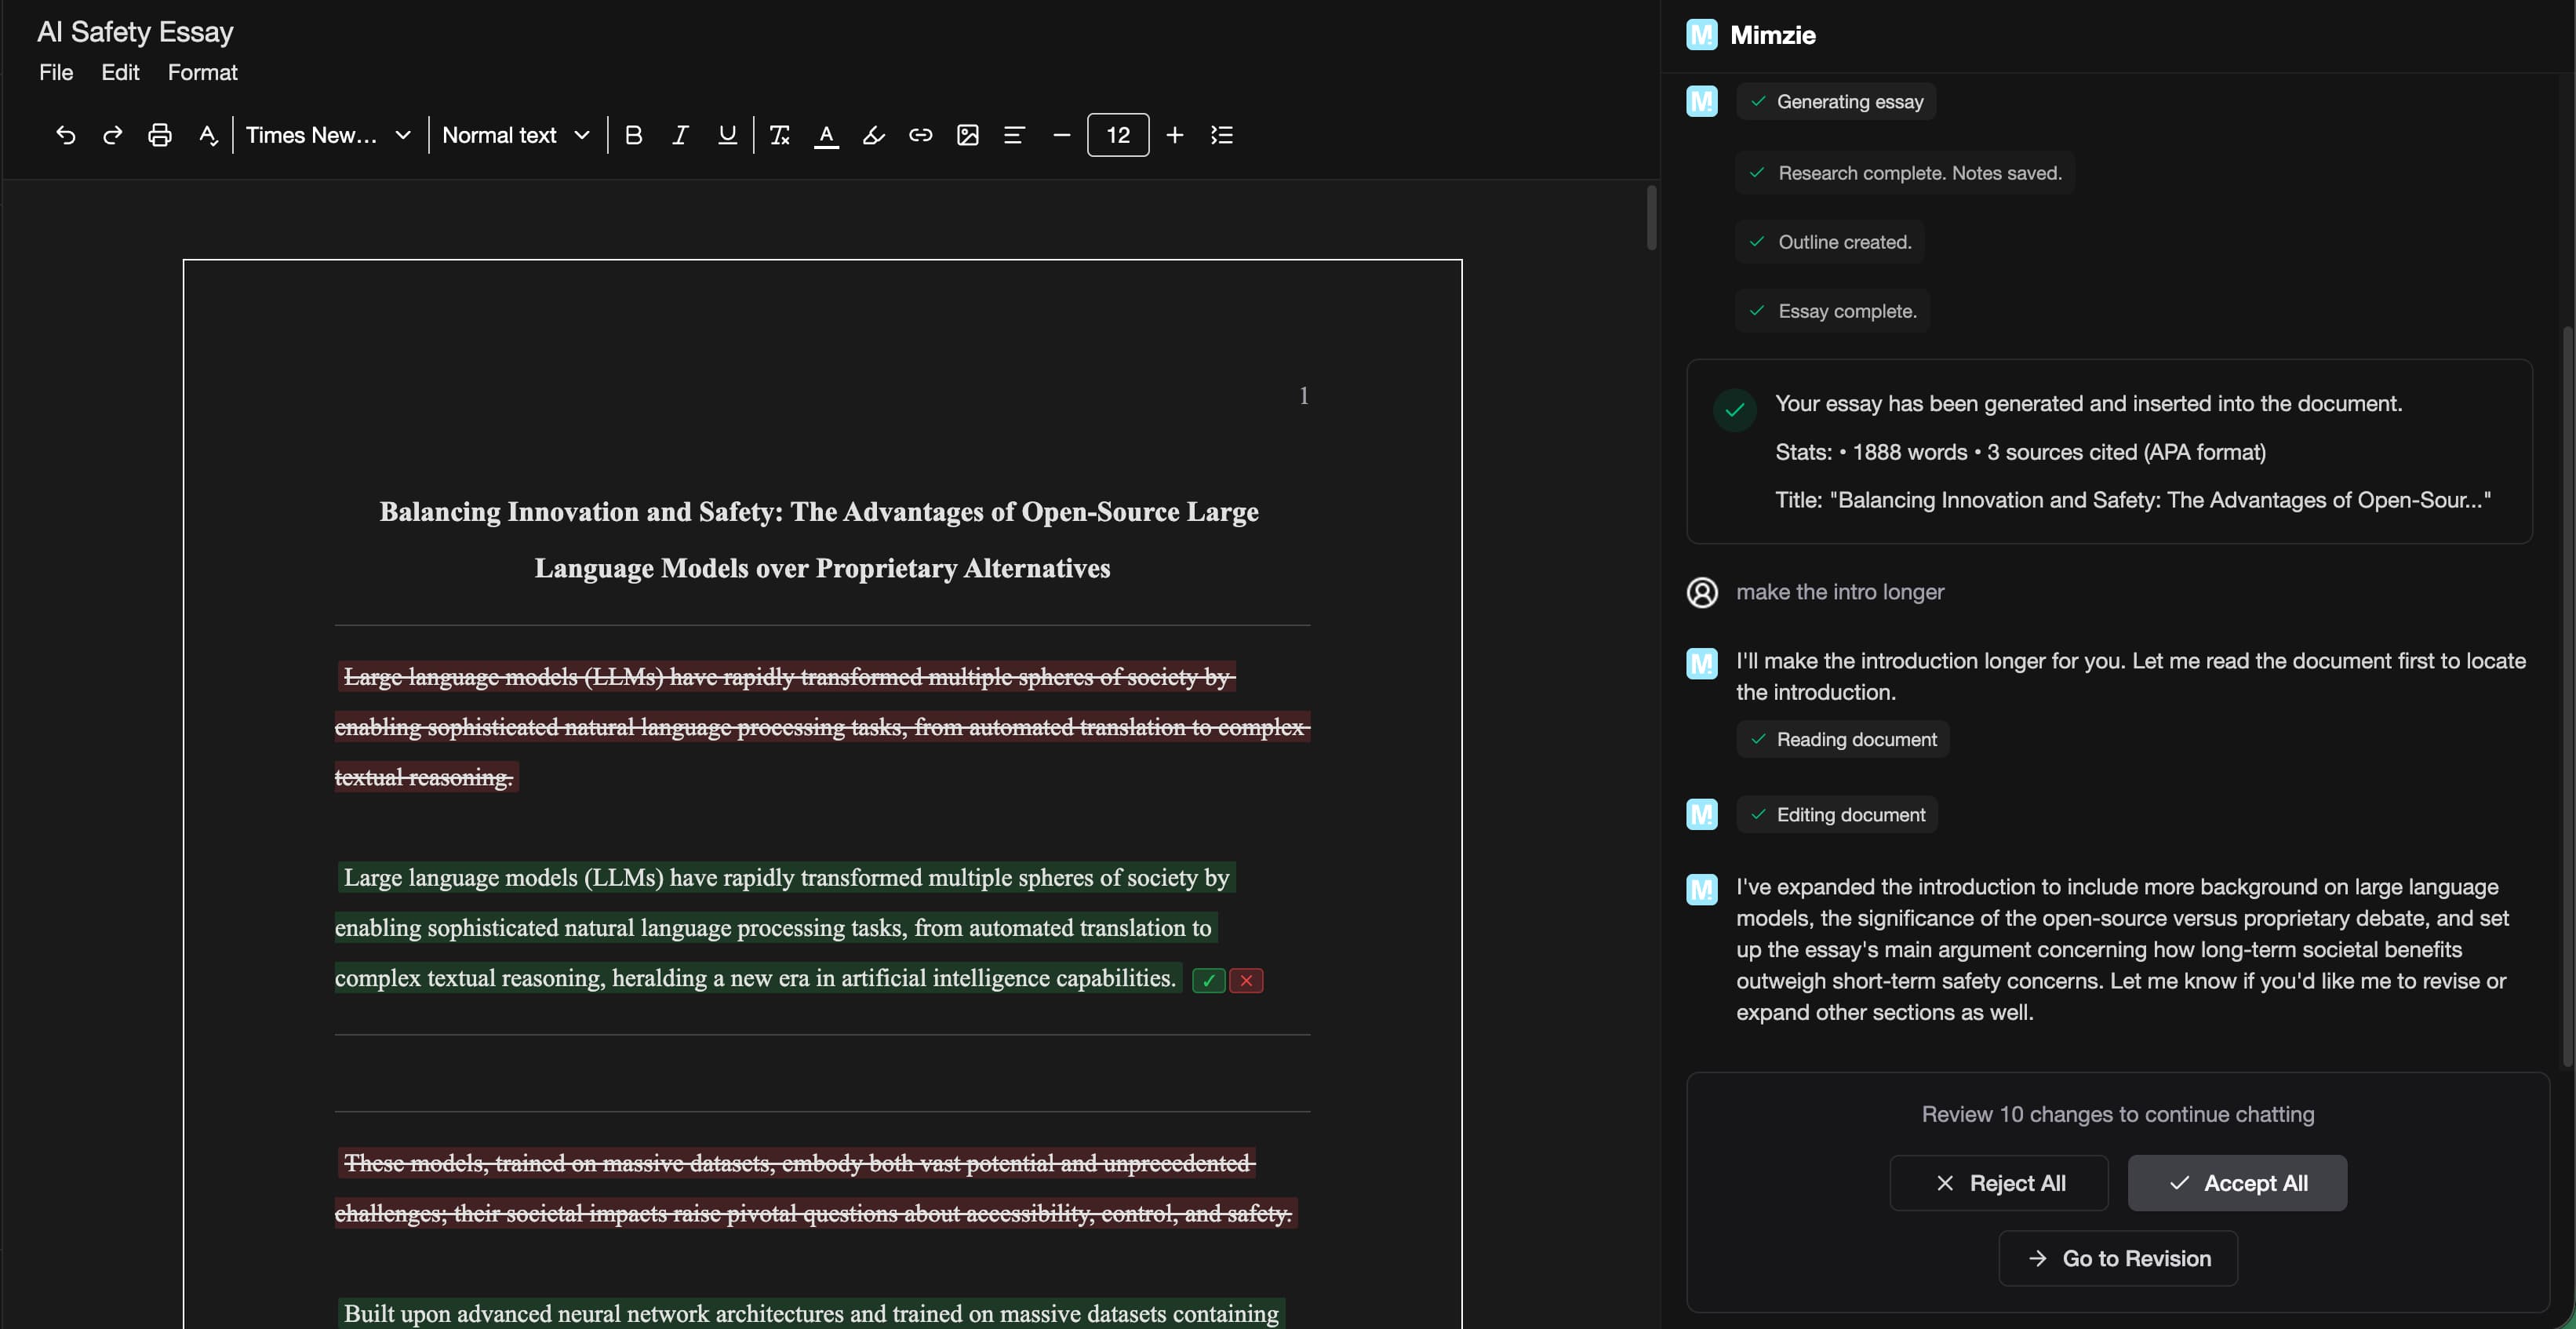Screen dimensions: 2576x1329
Task: Edit the font size value field
Action: point(1118,135)
